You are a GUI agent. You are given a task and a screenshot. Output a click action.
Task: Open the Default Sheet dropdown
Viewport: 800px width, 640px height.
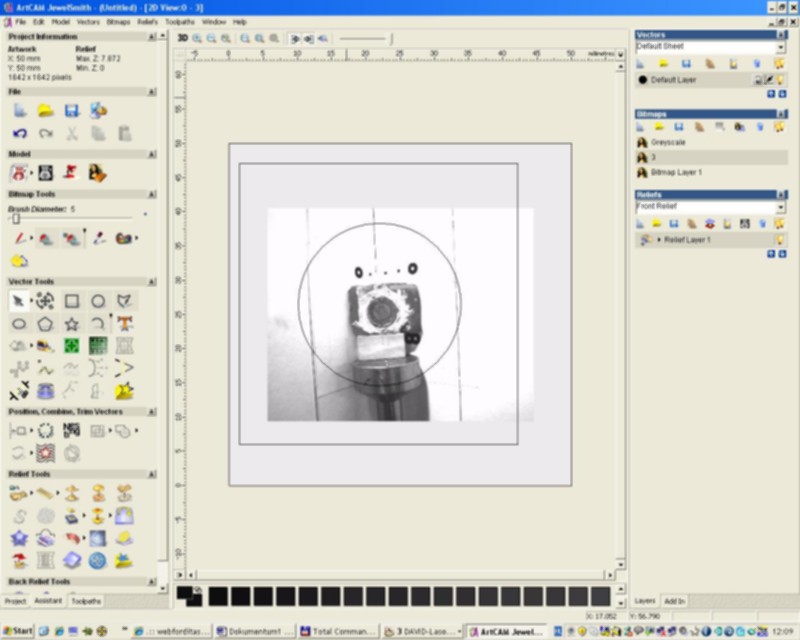781,47
